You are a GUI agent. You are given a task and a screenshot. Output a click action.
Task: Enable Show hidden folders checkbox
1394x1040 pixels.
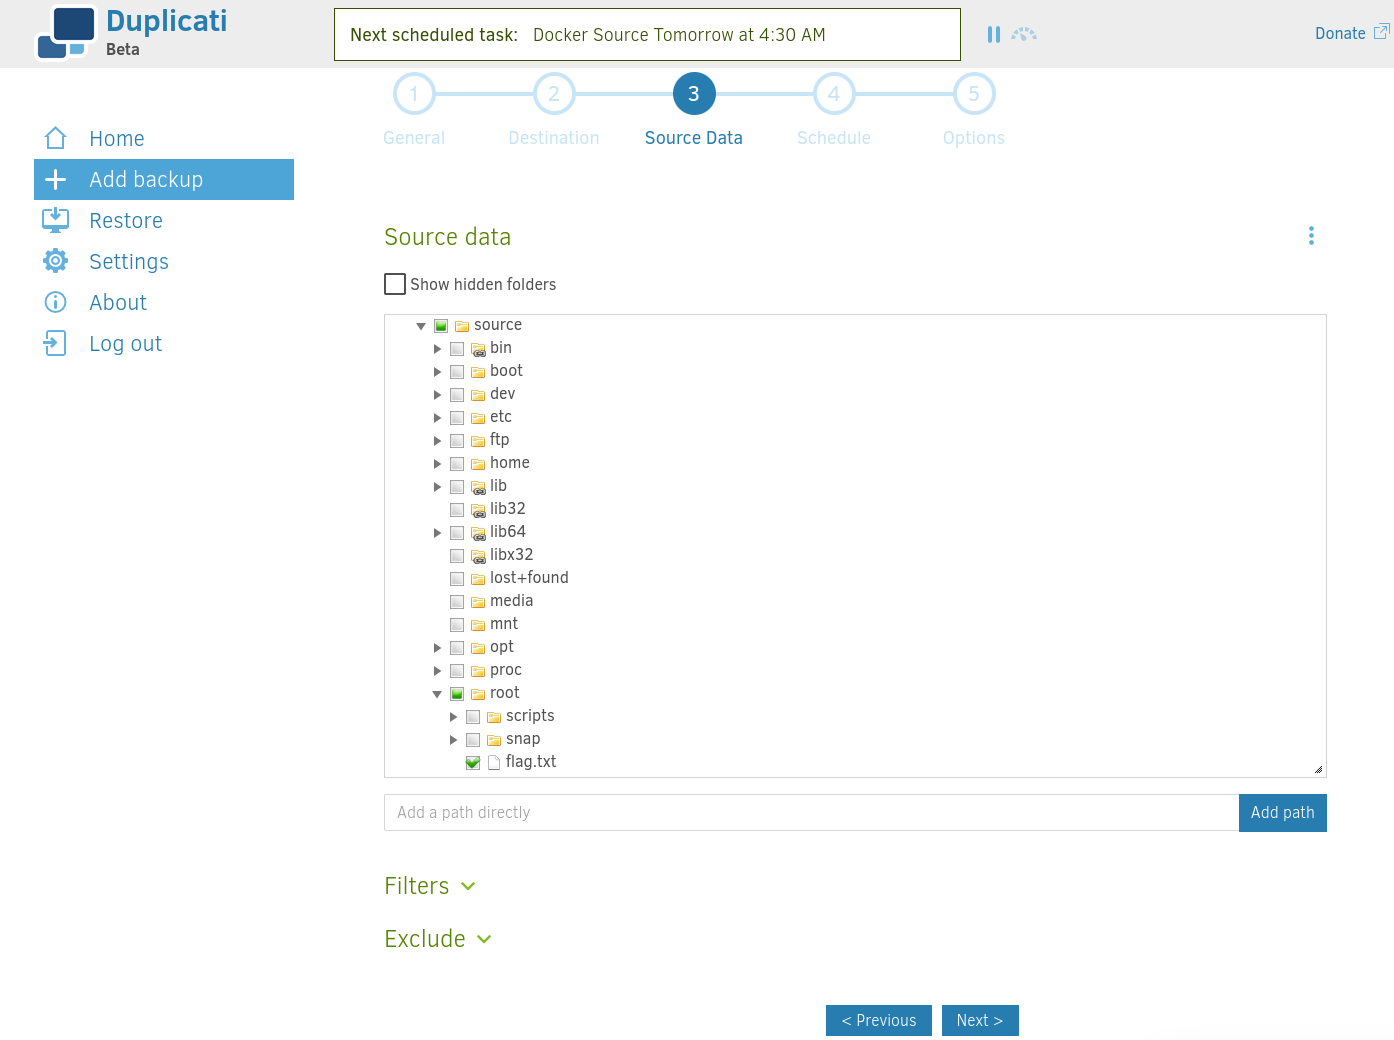click(395, 284)
